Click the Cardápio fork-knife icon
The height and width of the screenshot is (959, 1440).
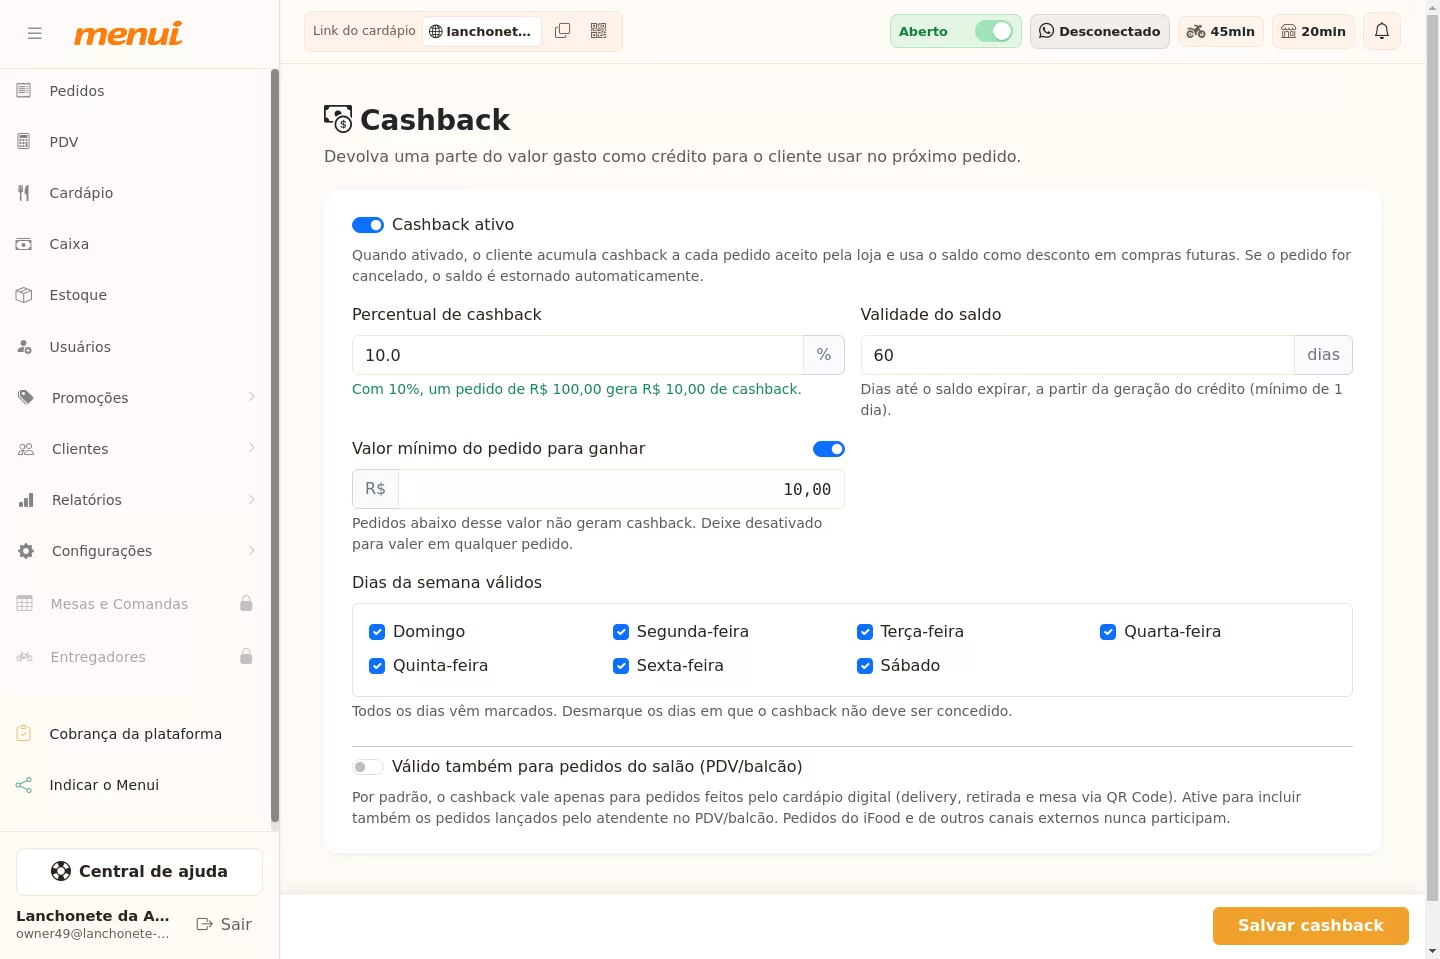pyautogui.click(x=24, y=193)
